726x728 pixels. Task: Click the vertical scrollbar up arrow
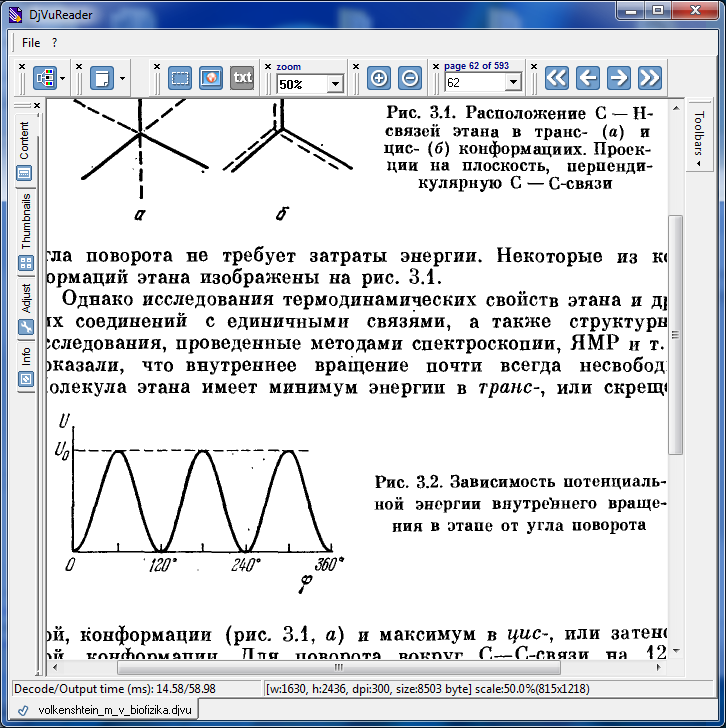676,108
